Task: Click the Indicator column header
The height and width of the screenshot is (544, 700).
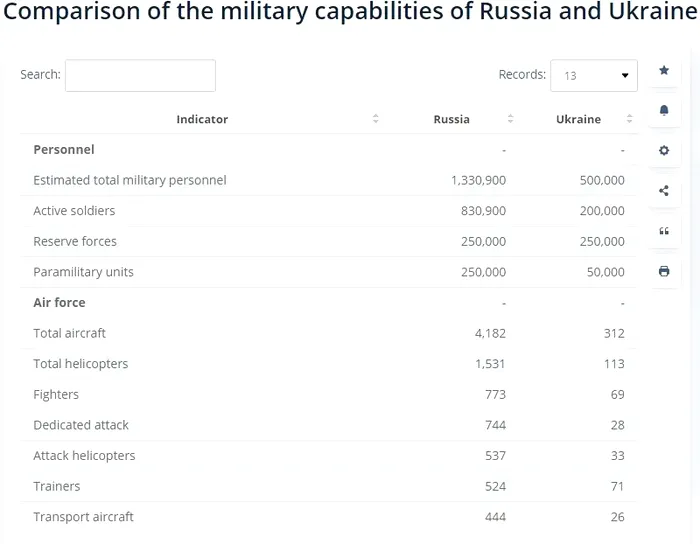Action: pyautogui.click(x=202, y=119)
